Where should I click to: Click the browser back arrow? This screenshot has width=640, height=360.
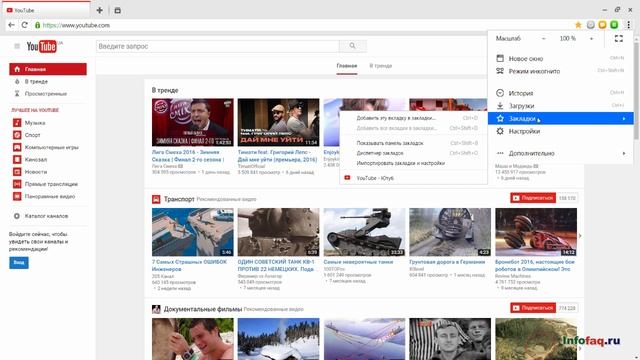(x=11, y=25)
